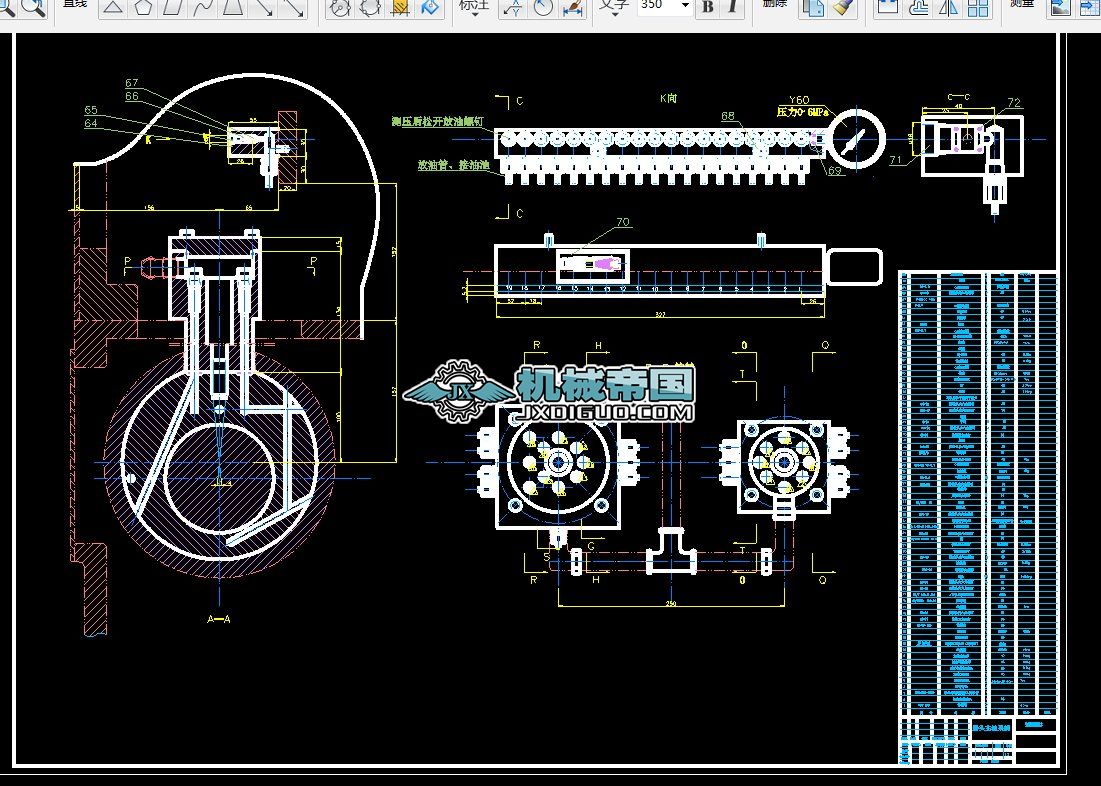
Task: Click the blue-arrowed rectangle modify tool
Action: click(x=888, y=7)
